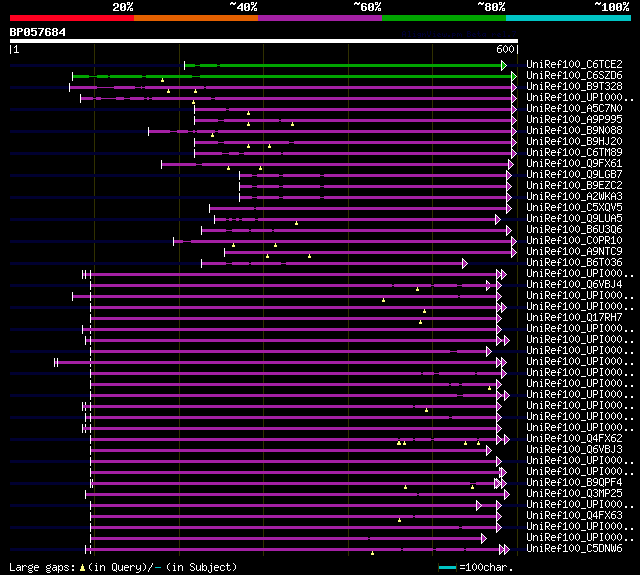The image size is (640, 575).
Task: Open the UniRef100_C6SZD6 hit label
Action: coord(574,75)
